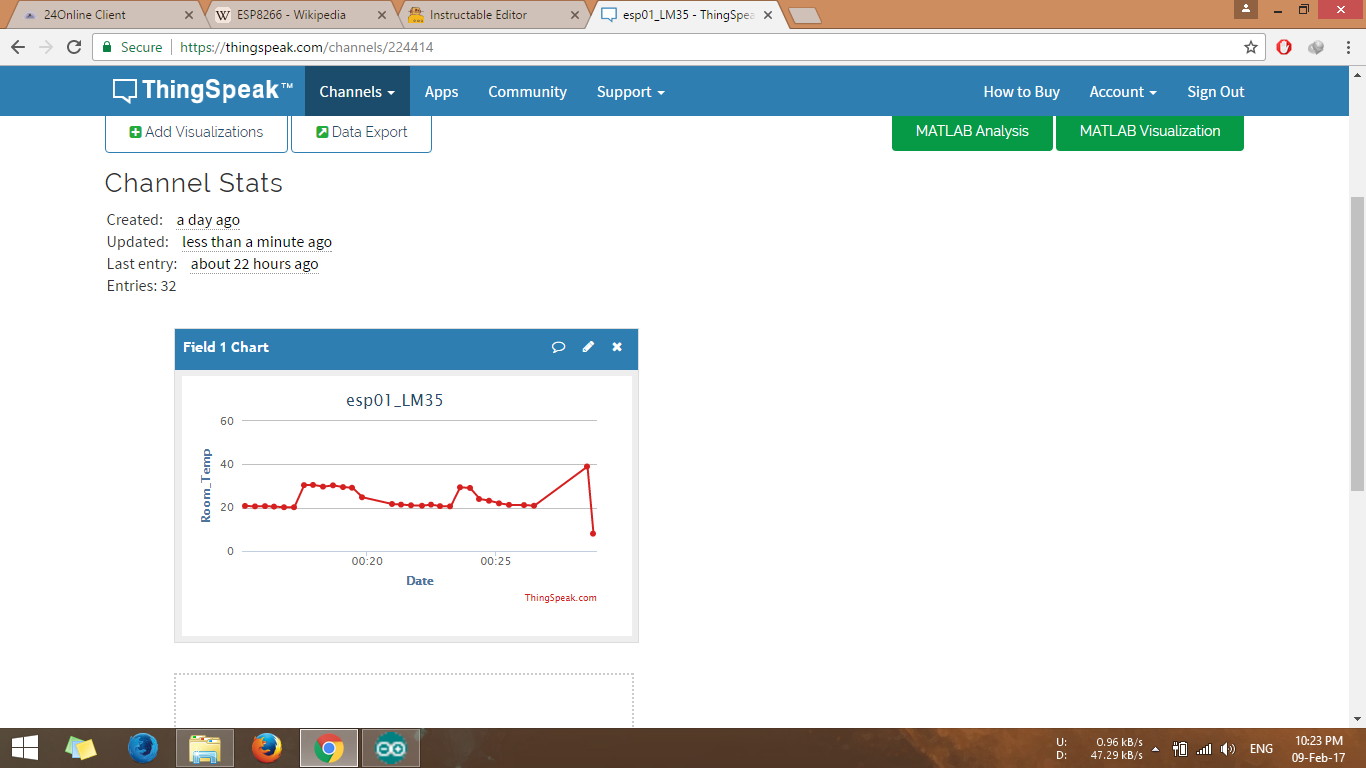
Task: Expand the Support dropdown
Action: pyautogui.click(x=629, y=91)
